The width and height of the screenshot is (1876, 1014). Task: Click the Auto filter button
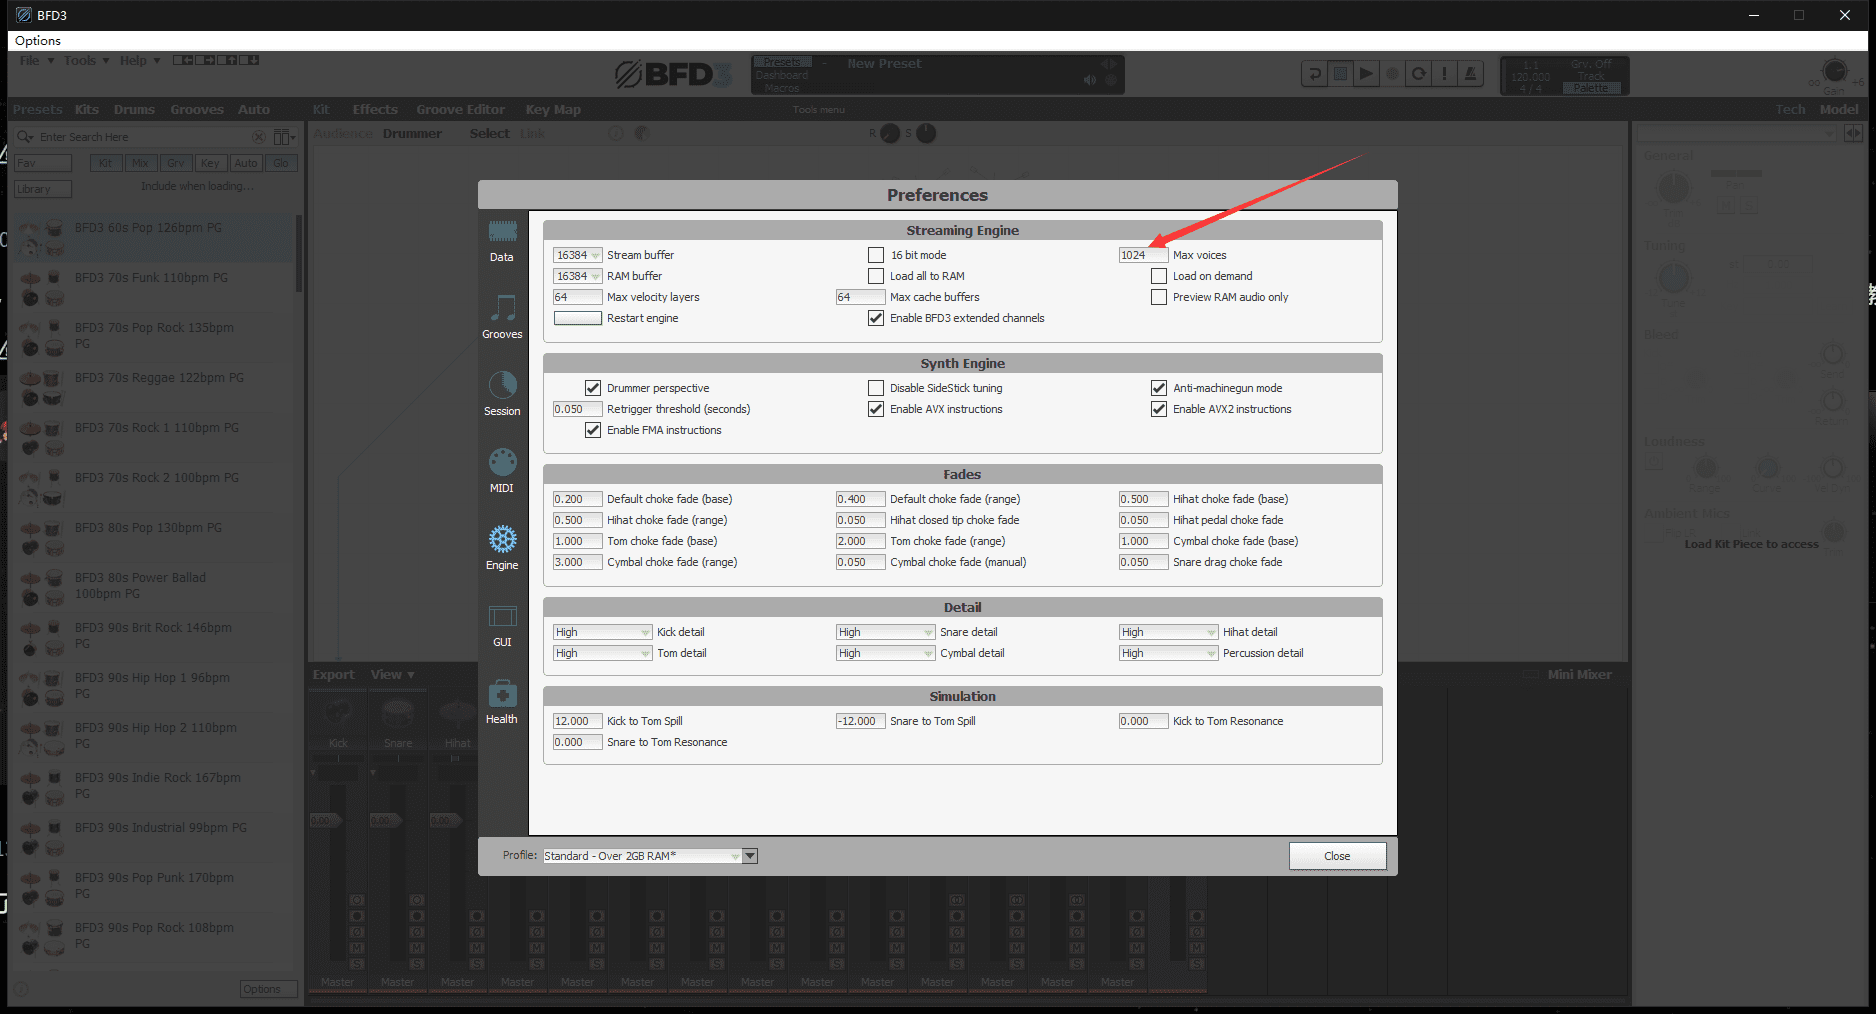coord(246,163)
